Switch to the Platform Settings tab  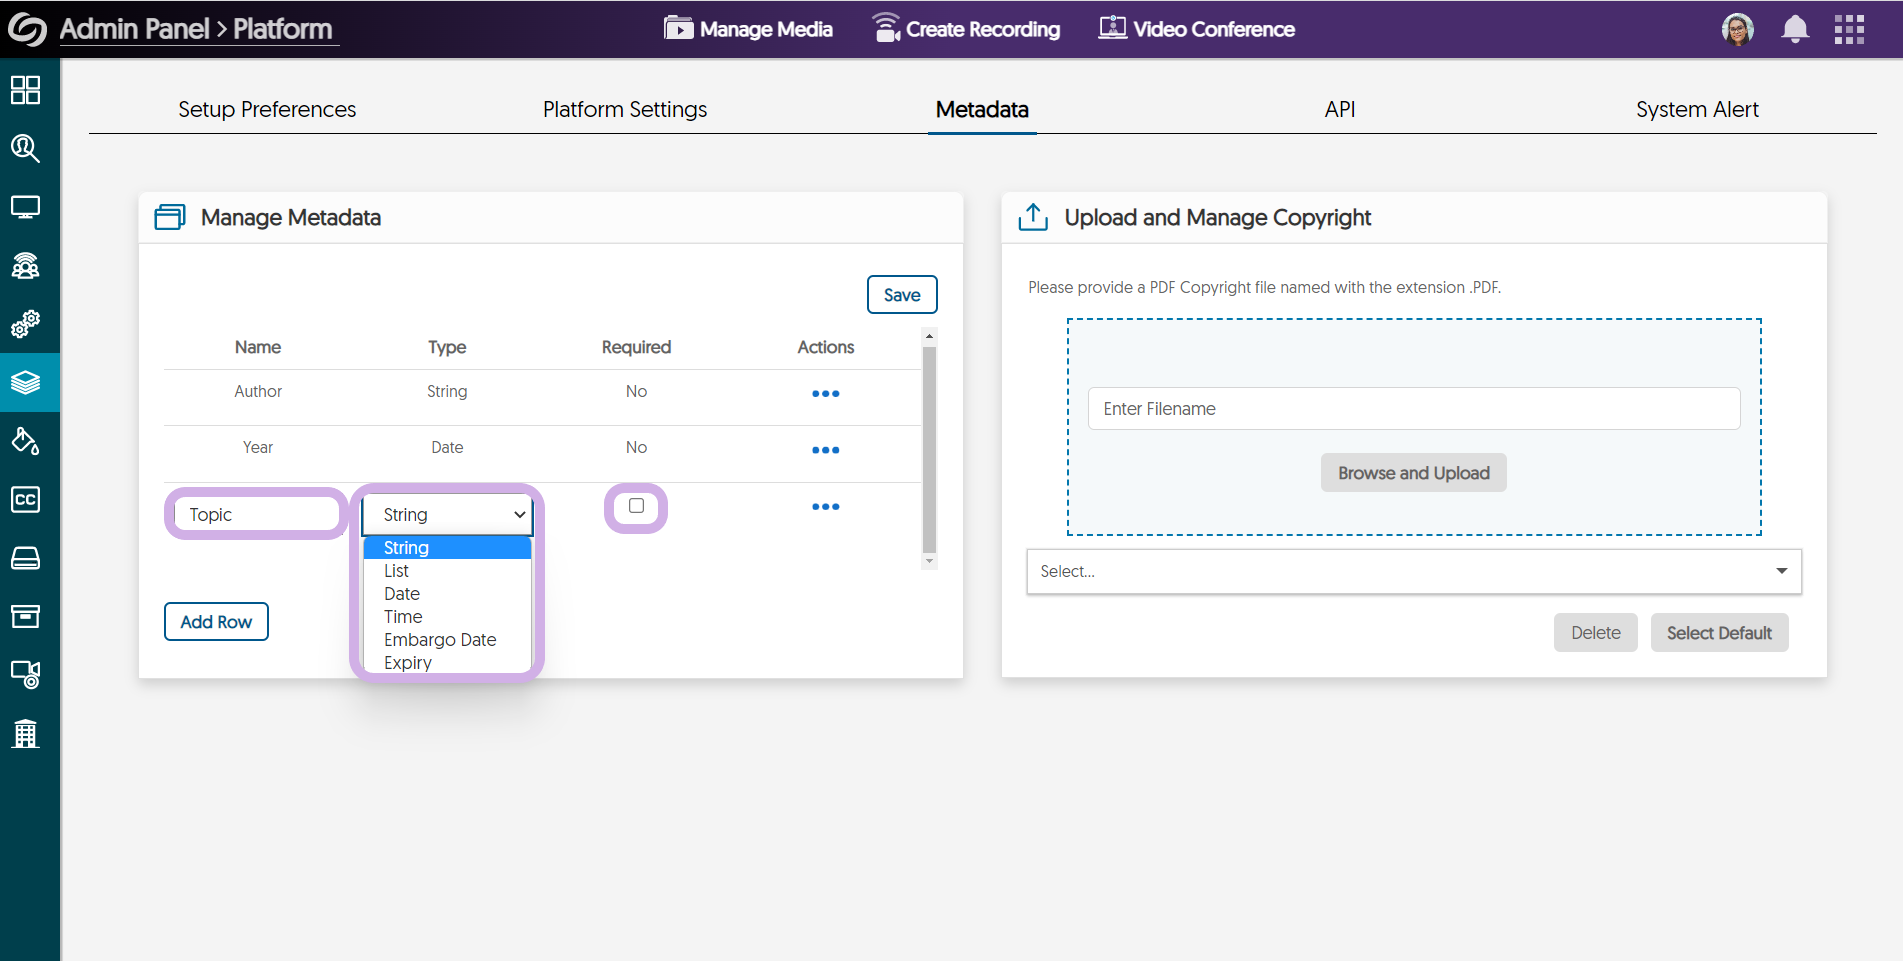pyautogui.click(x=625, y=109)
